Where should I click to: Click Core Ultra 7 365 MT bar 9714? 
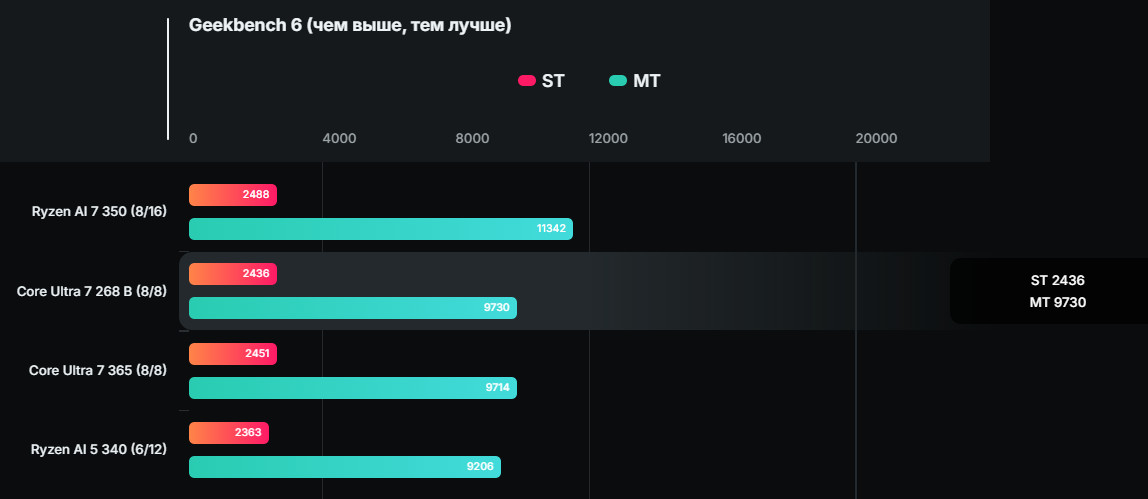click(x=352, y=388)
